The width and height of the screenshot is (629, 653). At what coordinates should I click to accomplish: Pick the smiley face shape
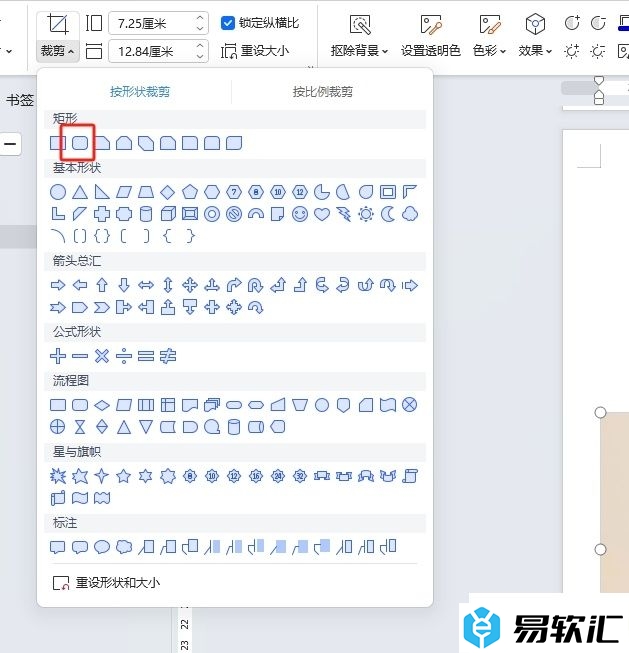[300, 214]
